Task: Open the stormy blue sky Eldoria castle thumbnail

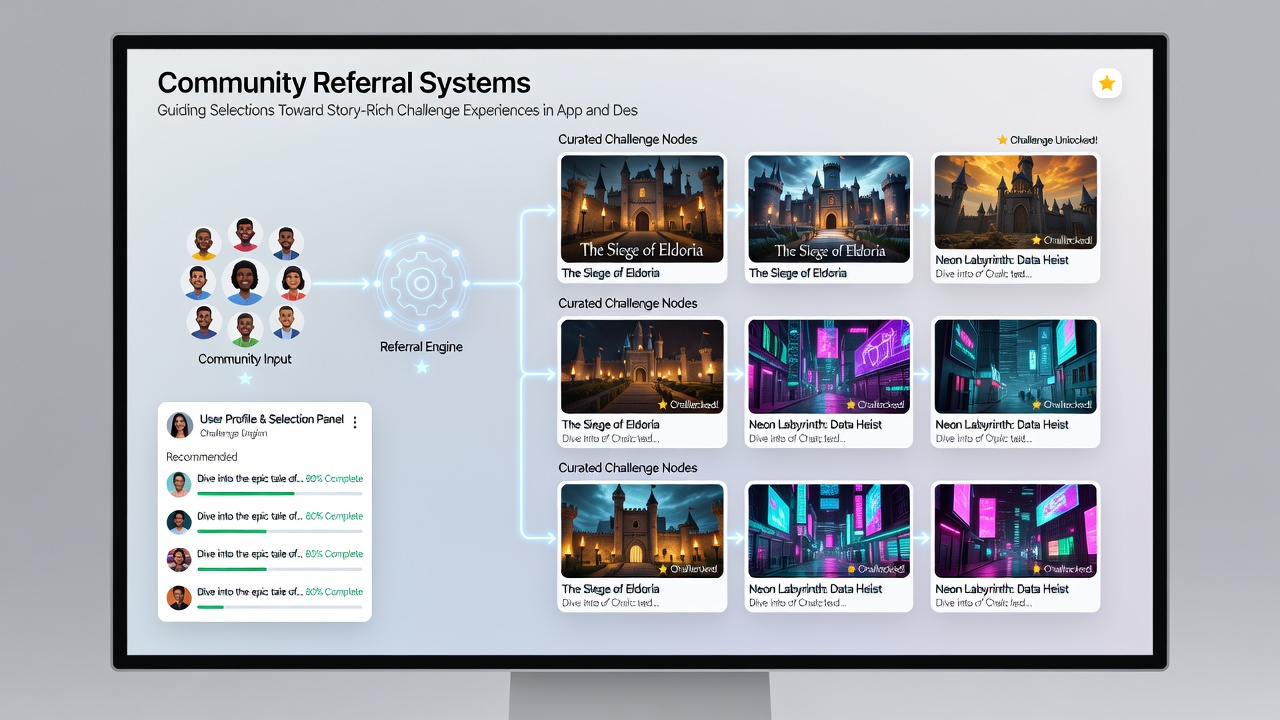Action: (x=829, y=208)
